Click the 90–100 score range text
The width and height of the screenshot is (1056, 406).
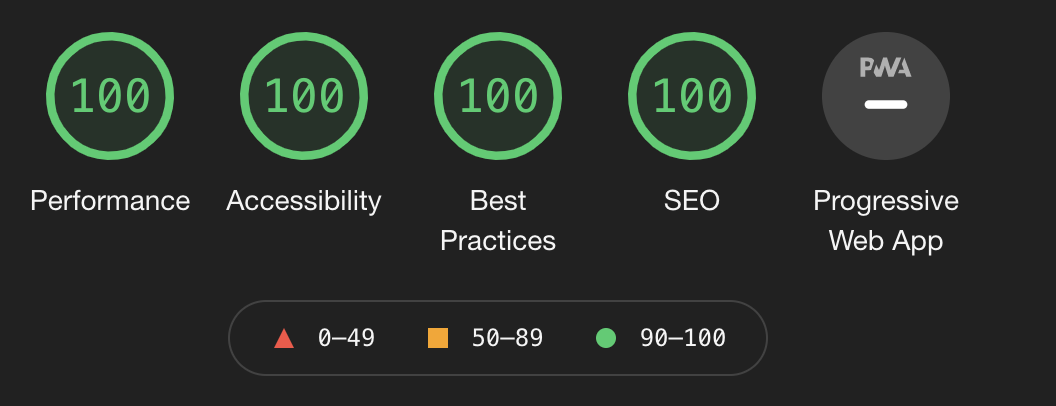click(x=683, y=338)
